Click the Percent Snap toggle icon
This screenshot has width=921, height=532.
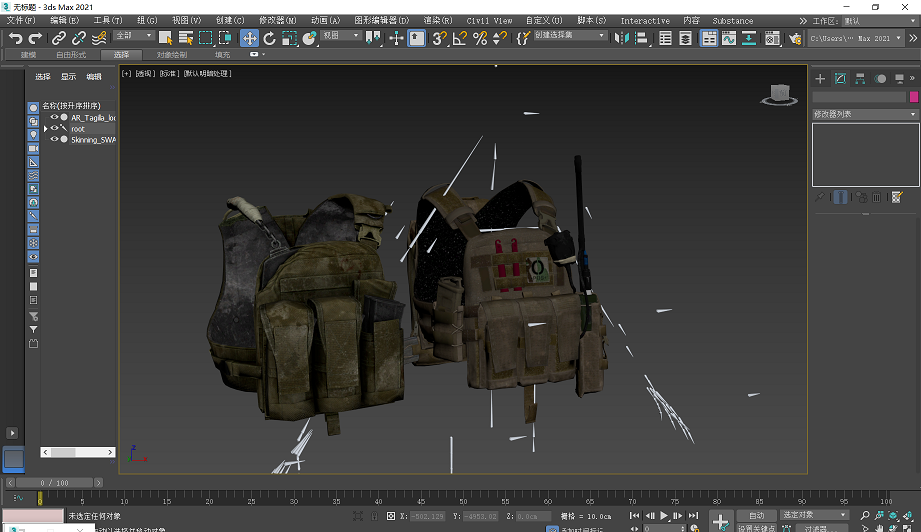click(480, 38)
